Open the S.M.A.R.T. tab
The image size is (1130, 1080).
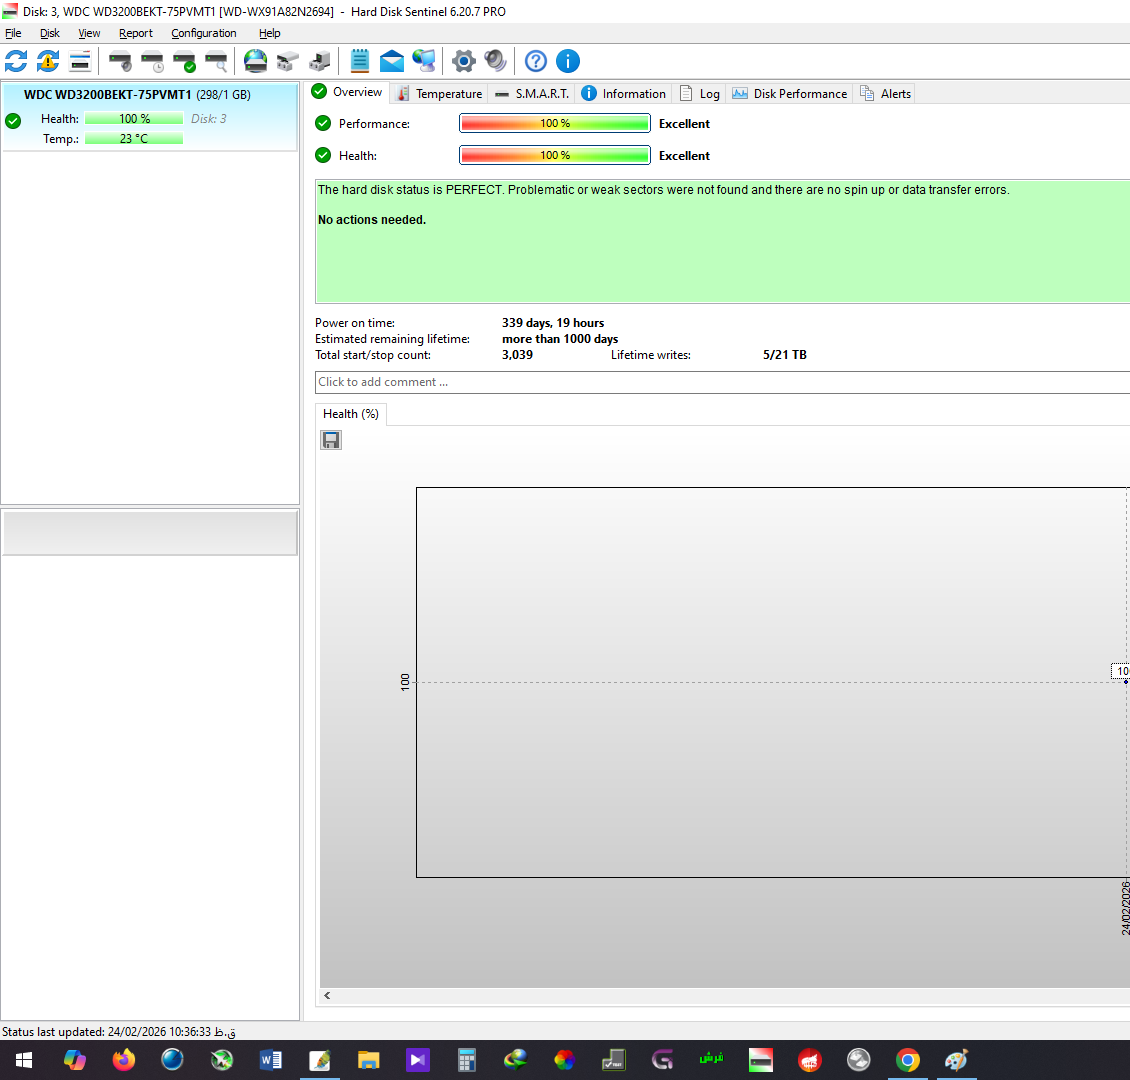pos(532,93)
